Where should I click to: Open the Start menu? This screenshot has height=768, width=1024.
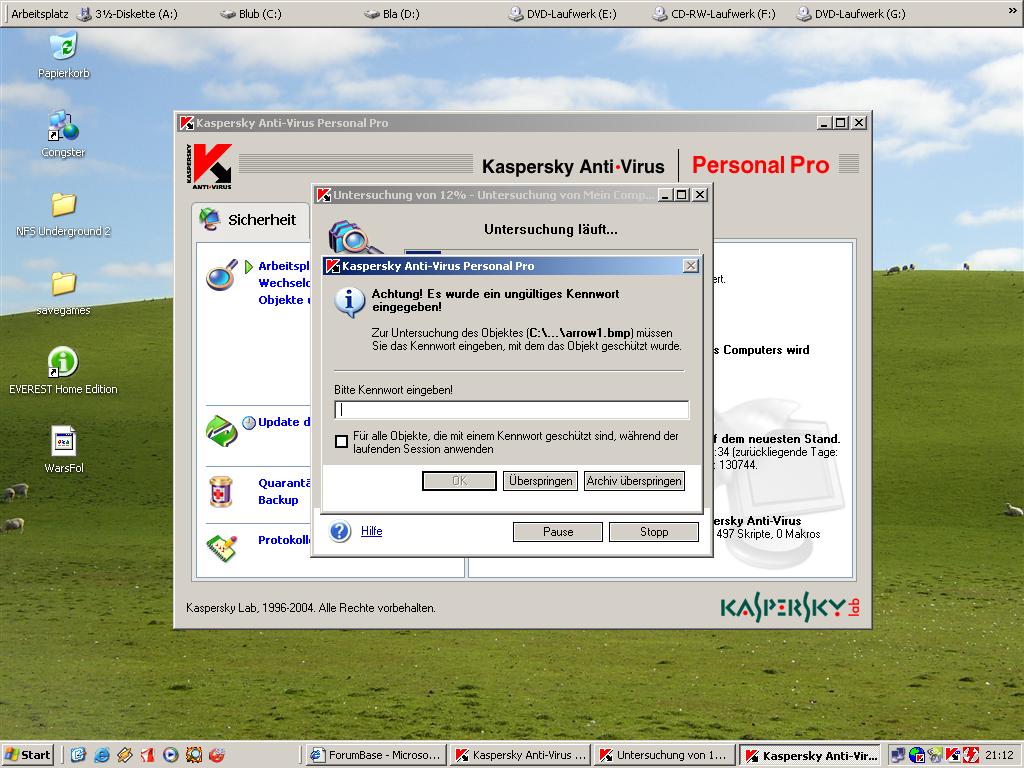click(28, 755)
